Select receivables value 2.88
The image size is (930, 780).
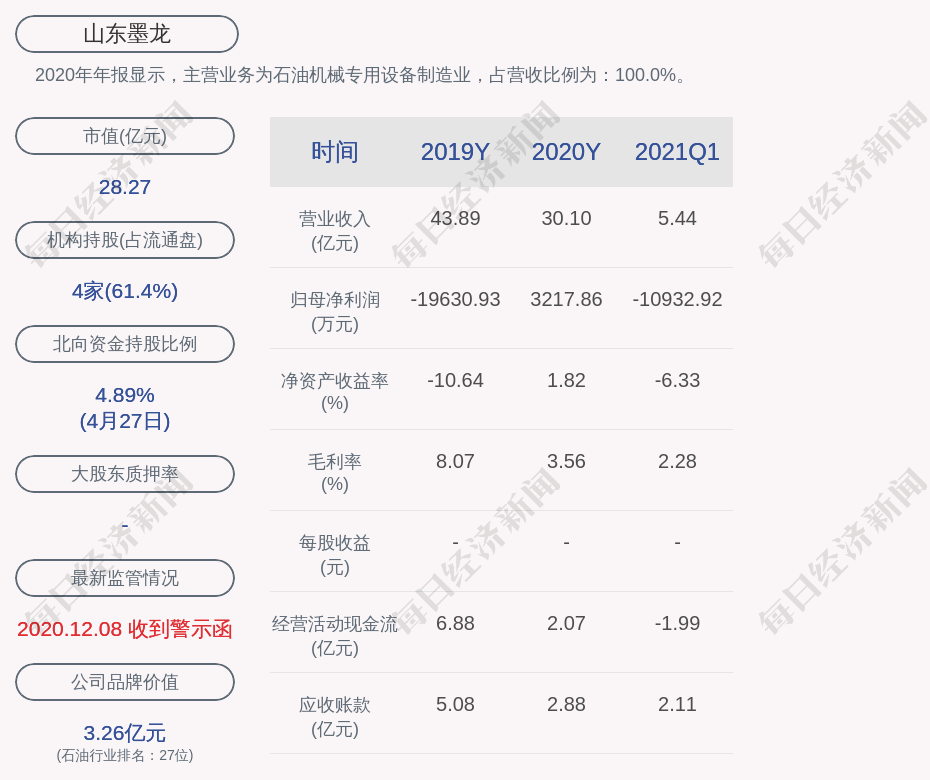pos(566,705)
